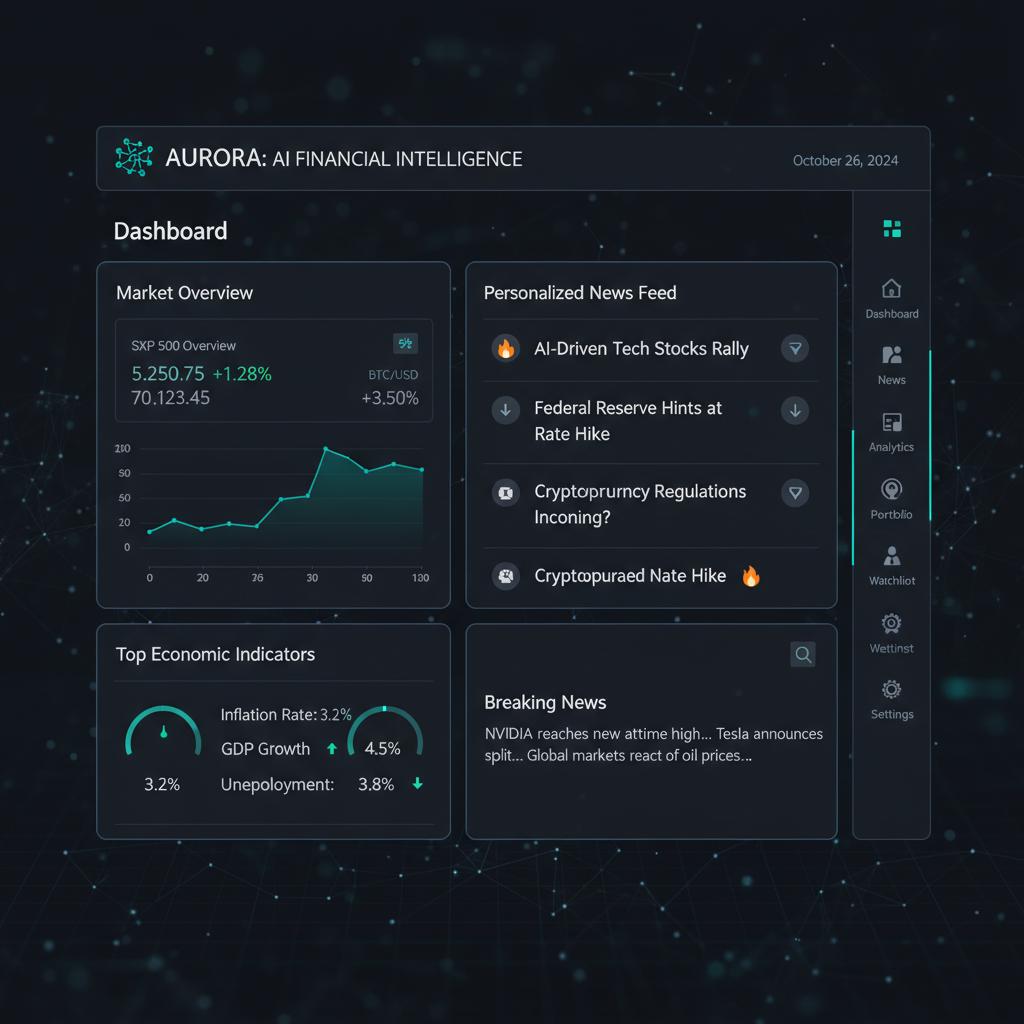The height and width of the screenshot is (1024, 1024).
Task: Click the Inflation Rate gauge dial
Action: point(163,733)
